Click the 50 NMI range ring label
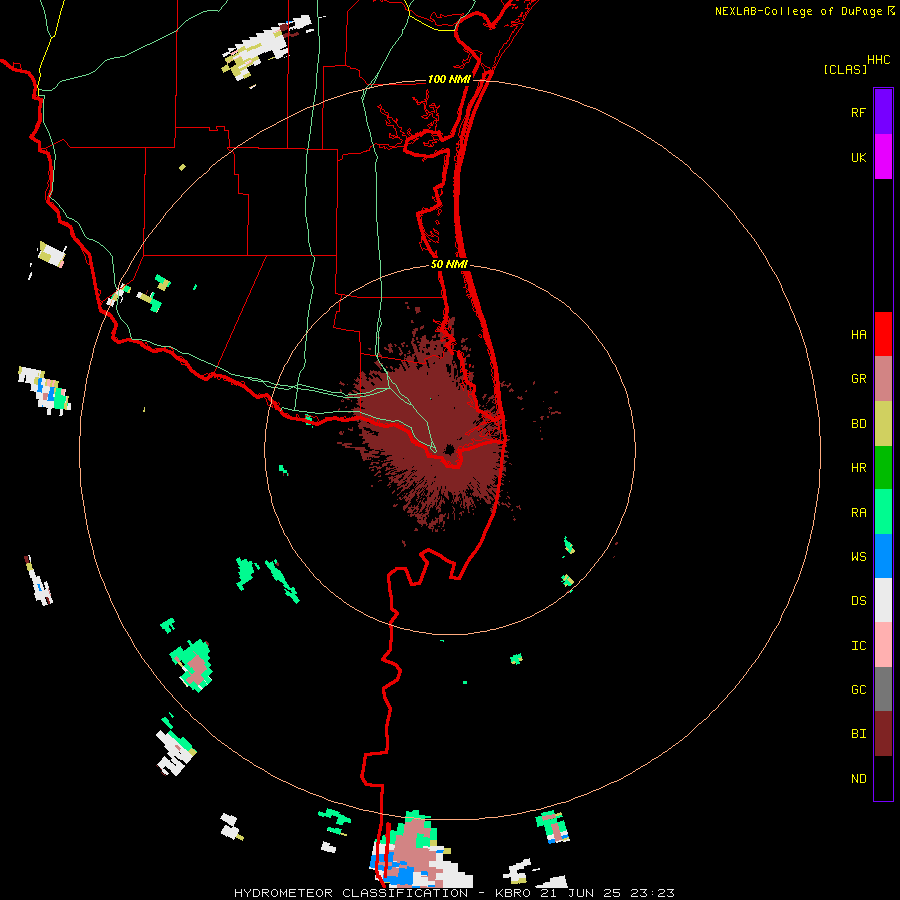The image size is (900, 900). (x=449, y=264)
